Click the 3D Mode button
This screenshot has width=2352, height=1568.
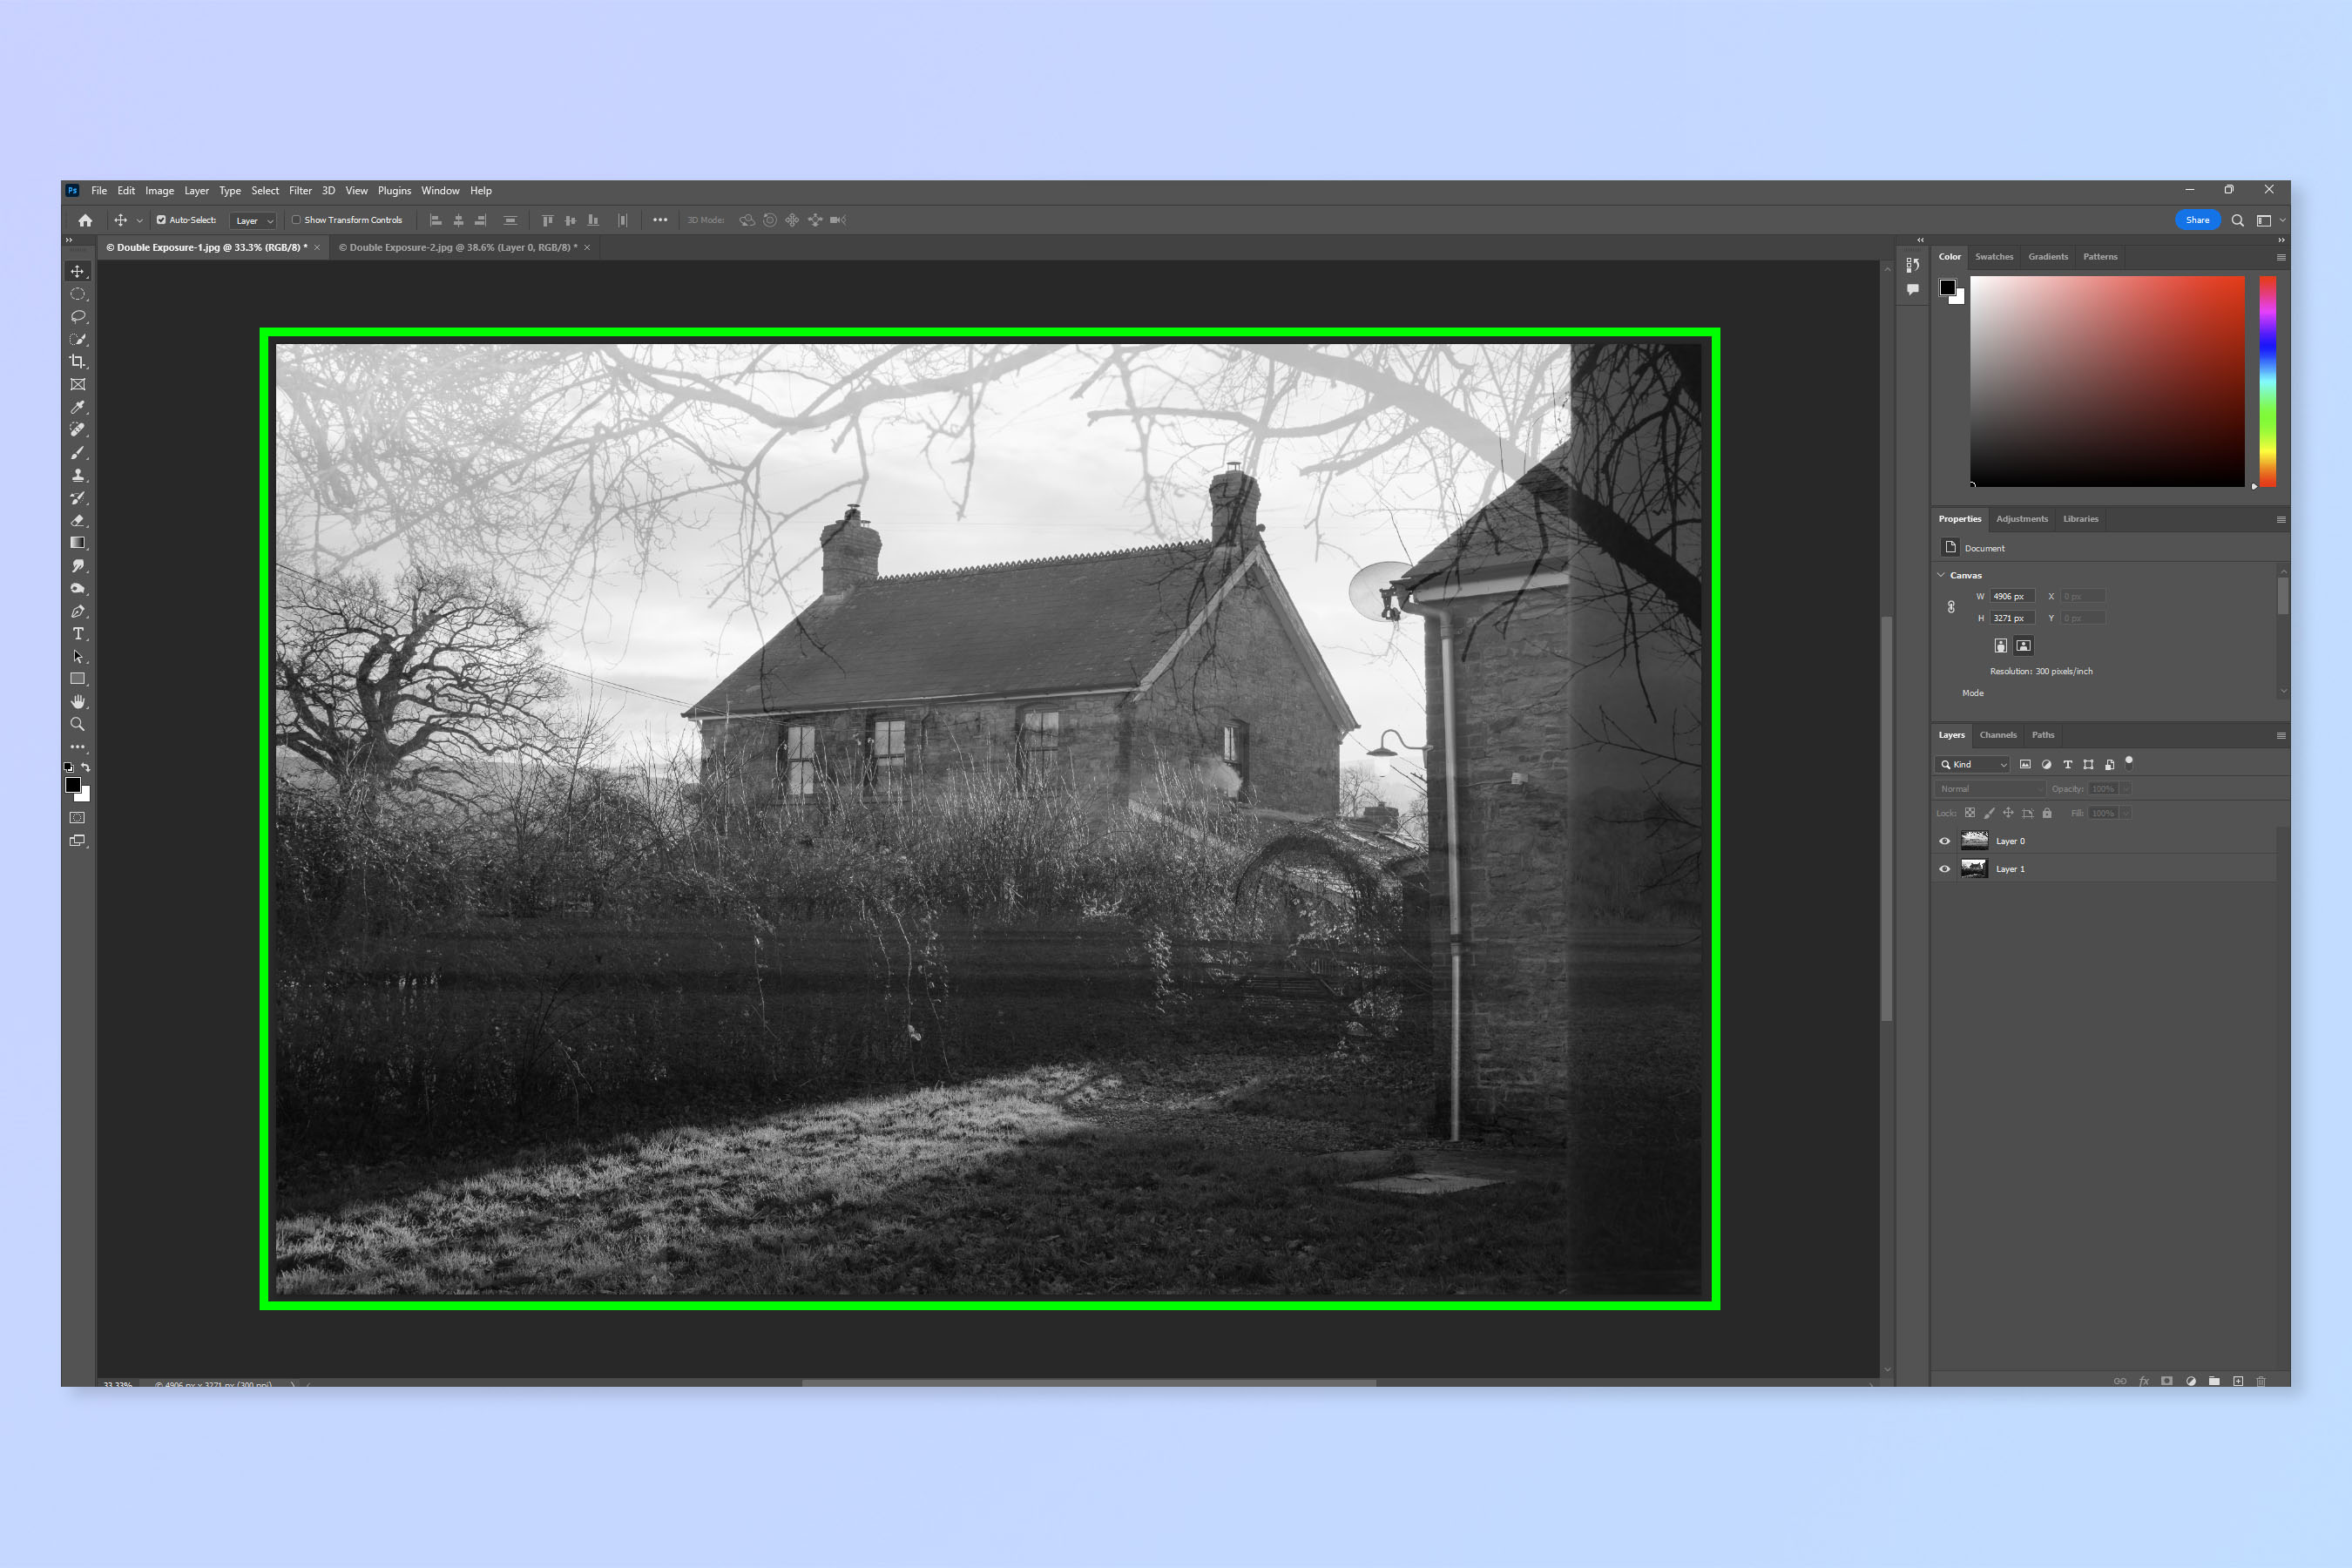coord(702,219)
